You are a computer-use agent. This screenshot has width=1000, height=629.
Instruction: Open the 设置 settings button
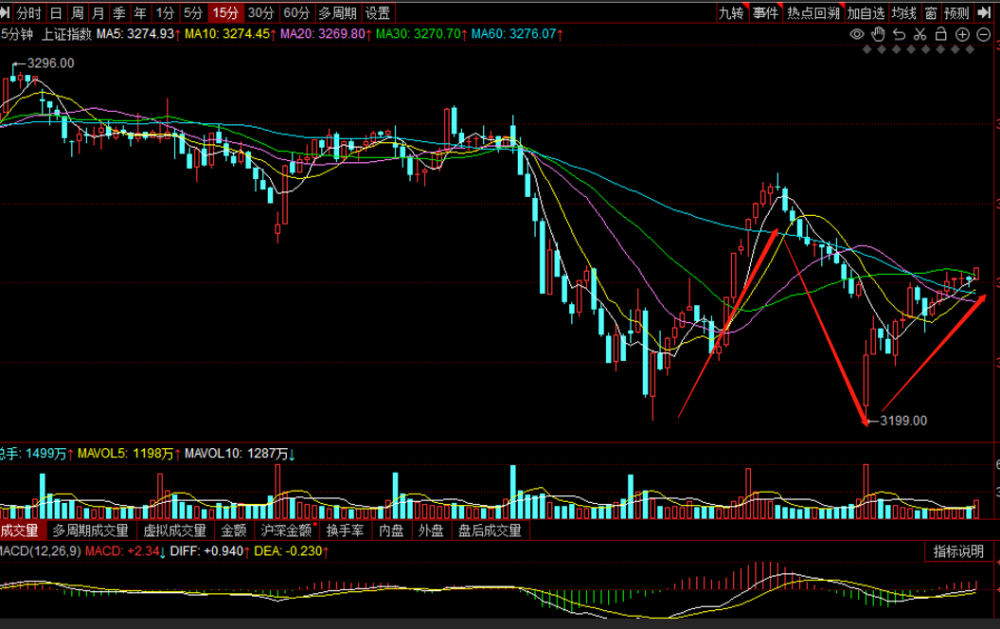click(378, 13)
